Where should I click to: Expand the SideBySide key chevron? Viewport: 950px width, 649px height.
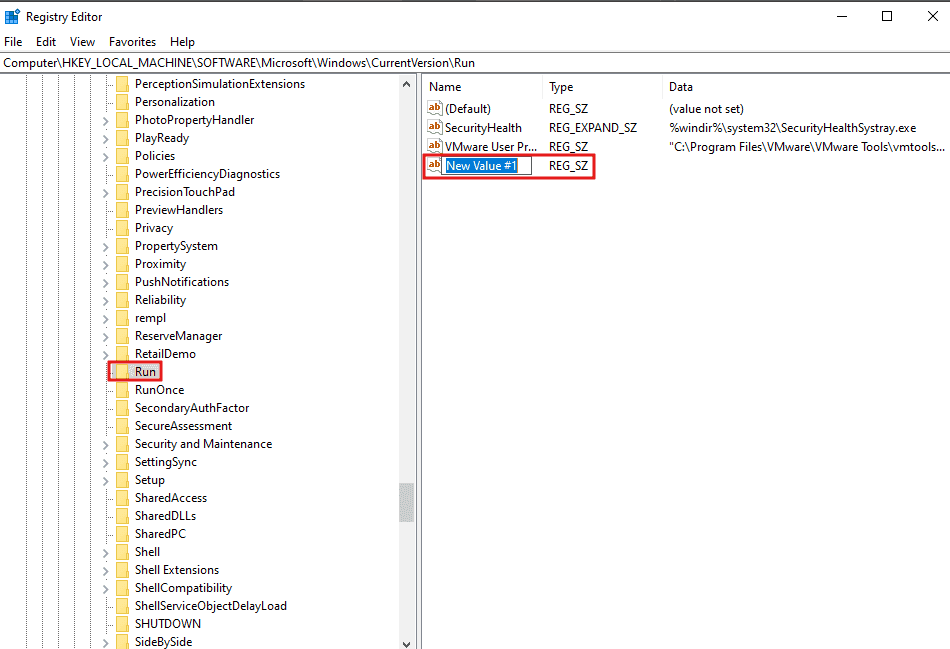coord(105,643)
